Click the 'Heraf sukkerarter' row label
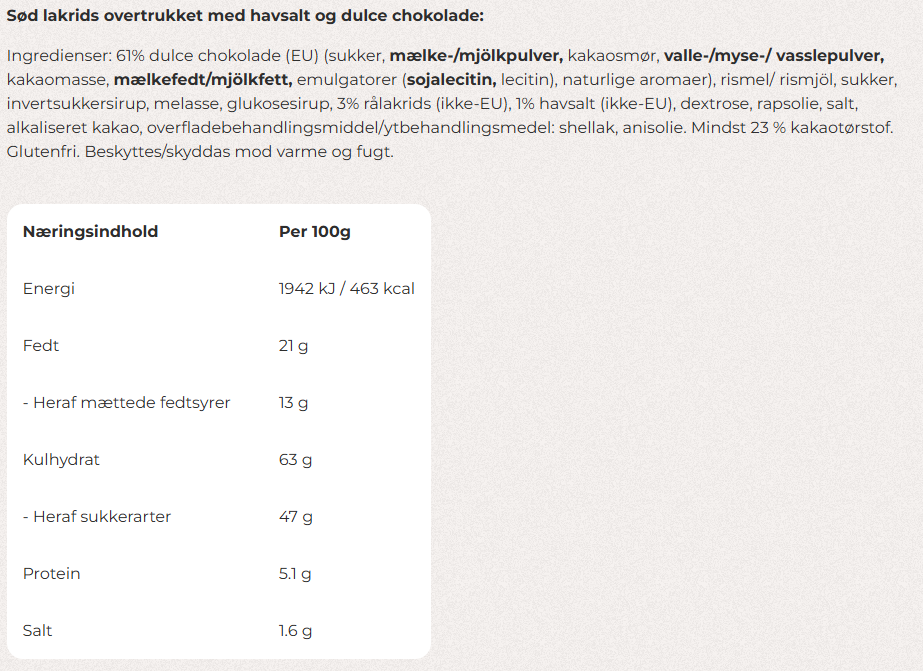 pyautogui.click(x=96, y=517)
